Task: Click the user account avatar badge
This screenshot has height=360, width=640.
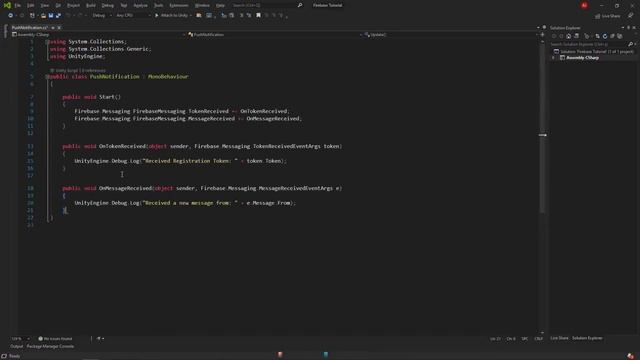Action: (584, 5)
